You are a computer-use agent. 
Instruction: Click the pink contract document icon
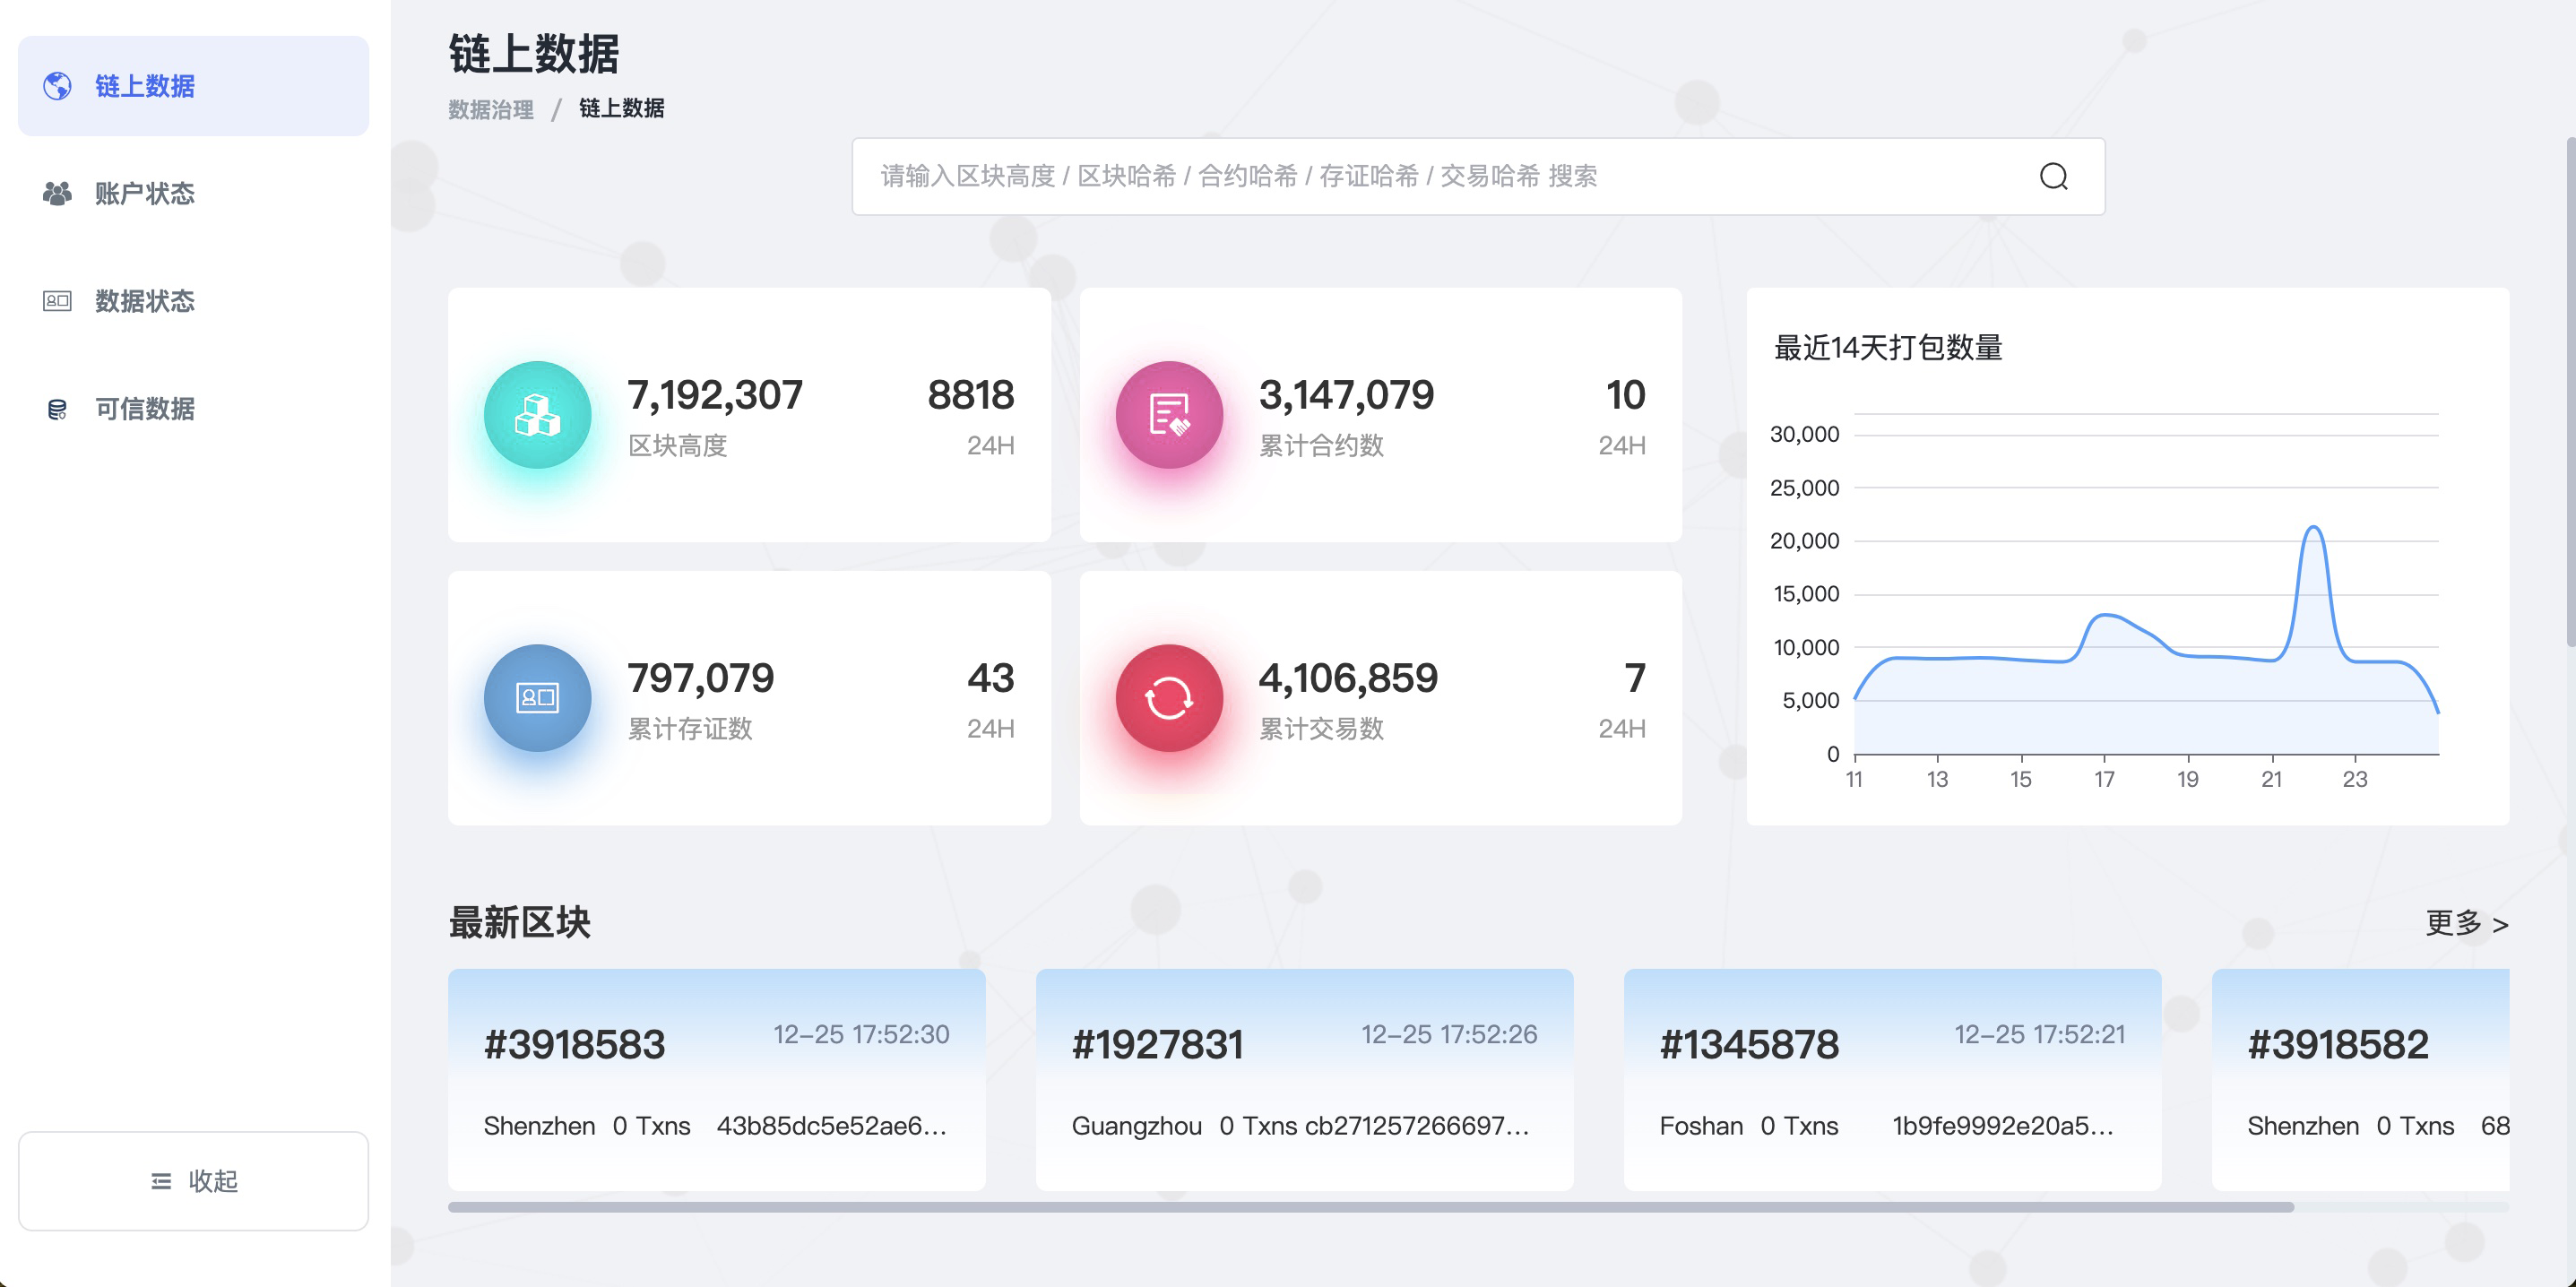point(1168,415)
